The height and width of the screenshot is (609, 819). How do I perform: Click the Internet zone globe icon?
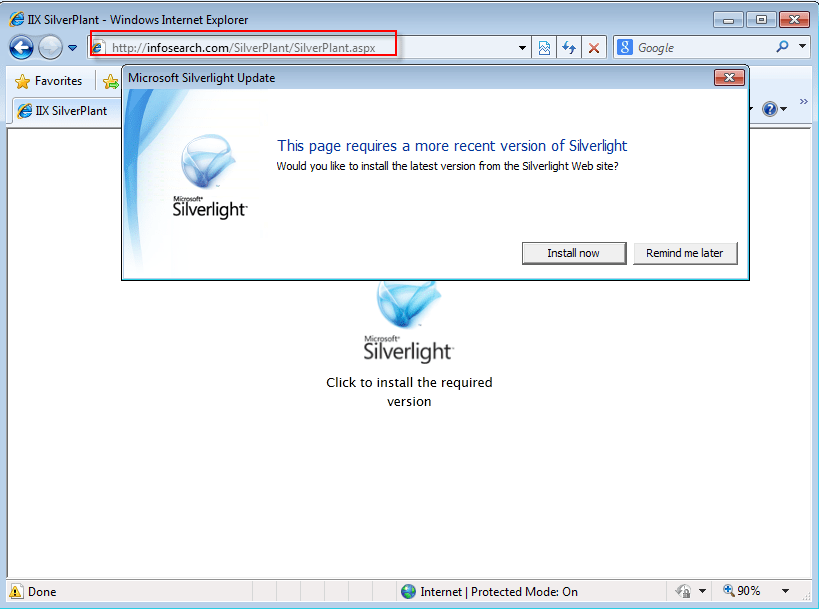click(x=408, y=591)
